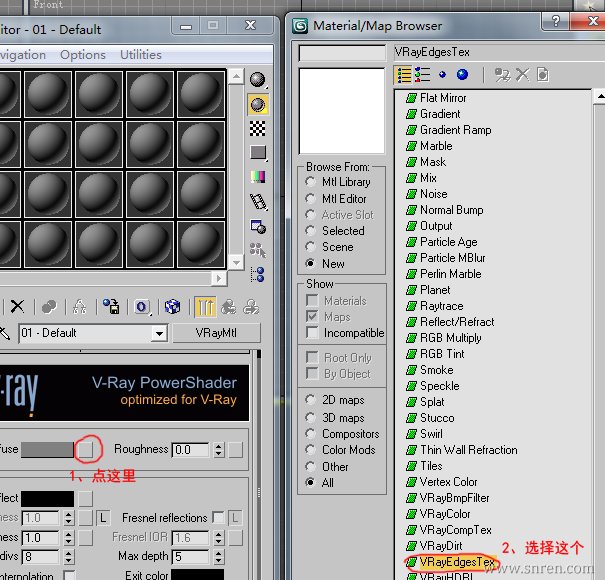Click the VRayMtl material type button
605x580 pixels.
pyautogui.click(x=216, y=333)
